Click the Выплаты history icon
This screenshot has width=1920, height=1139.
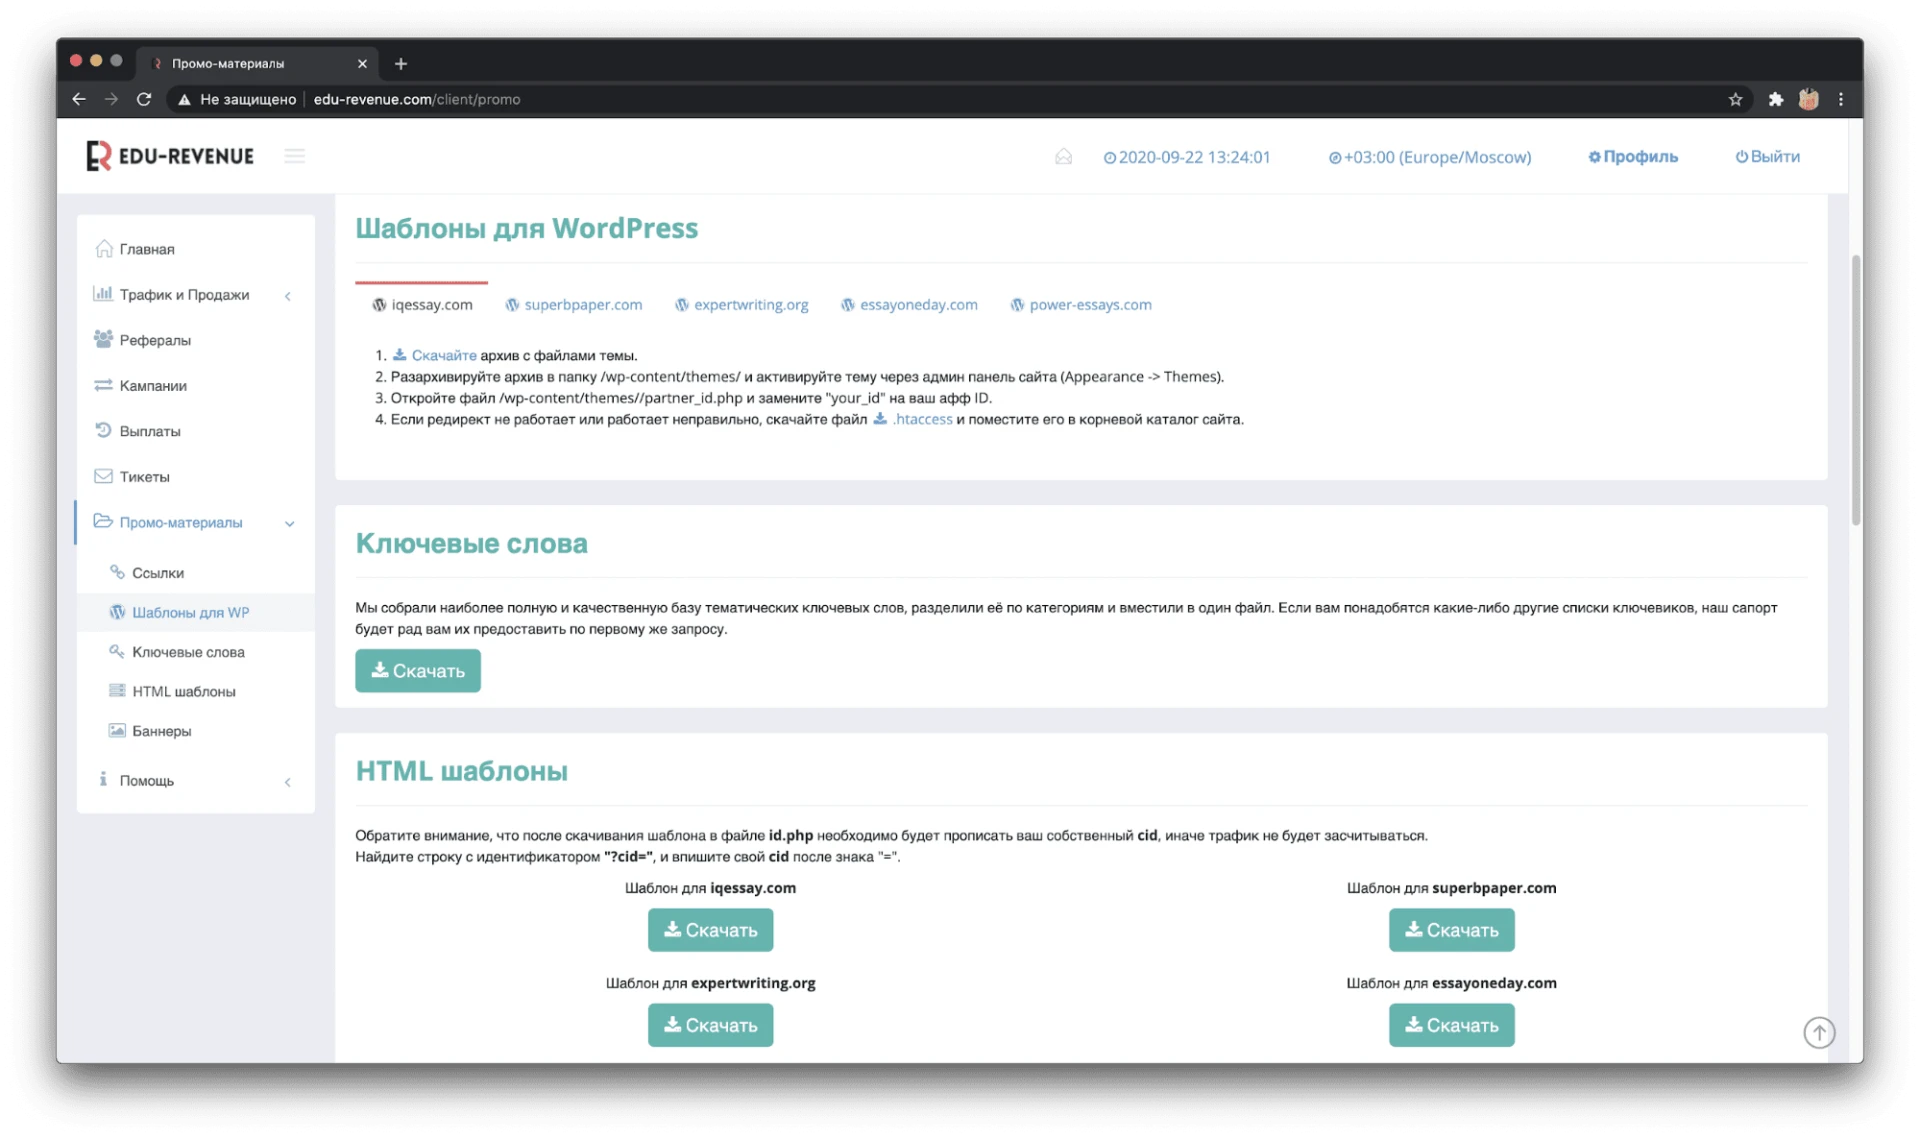103,430
